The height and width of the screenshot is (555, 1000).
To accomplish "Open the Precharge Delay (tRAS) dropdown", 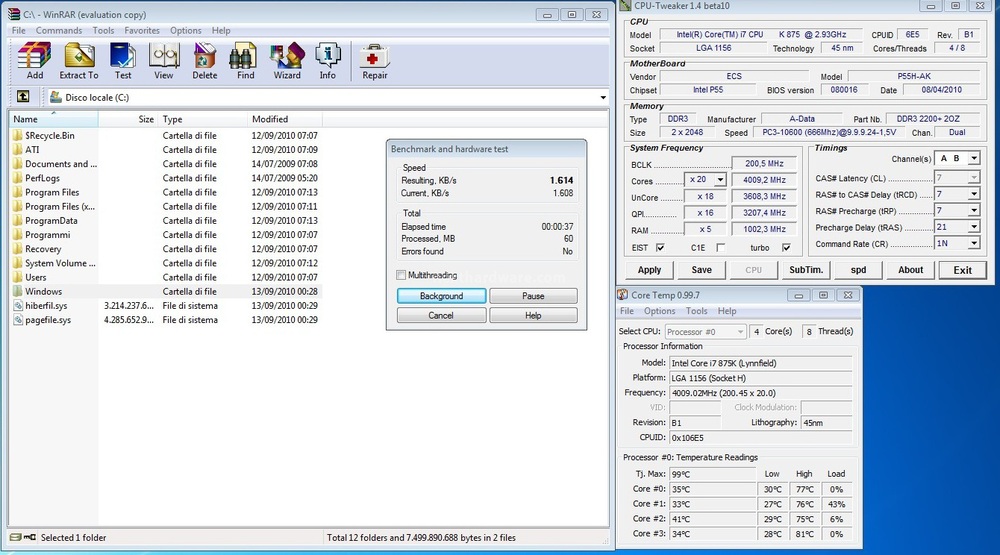I will click(x=974, y=227).
